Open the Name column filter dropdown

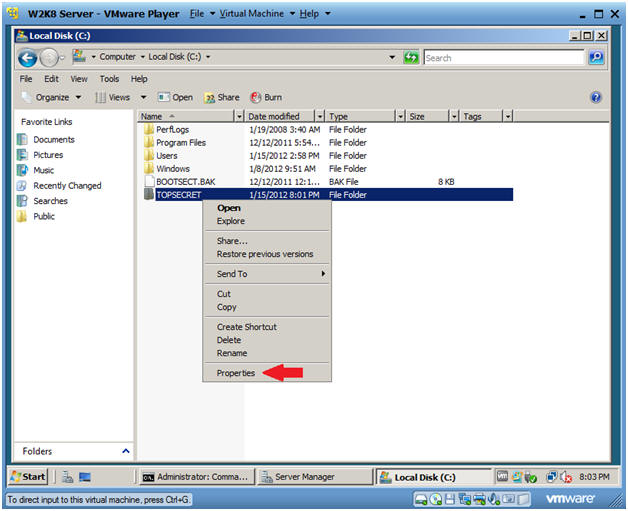[239, 117]
